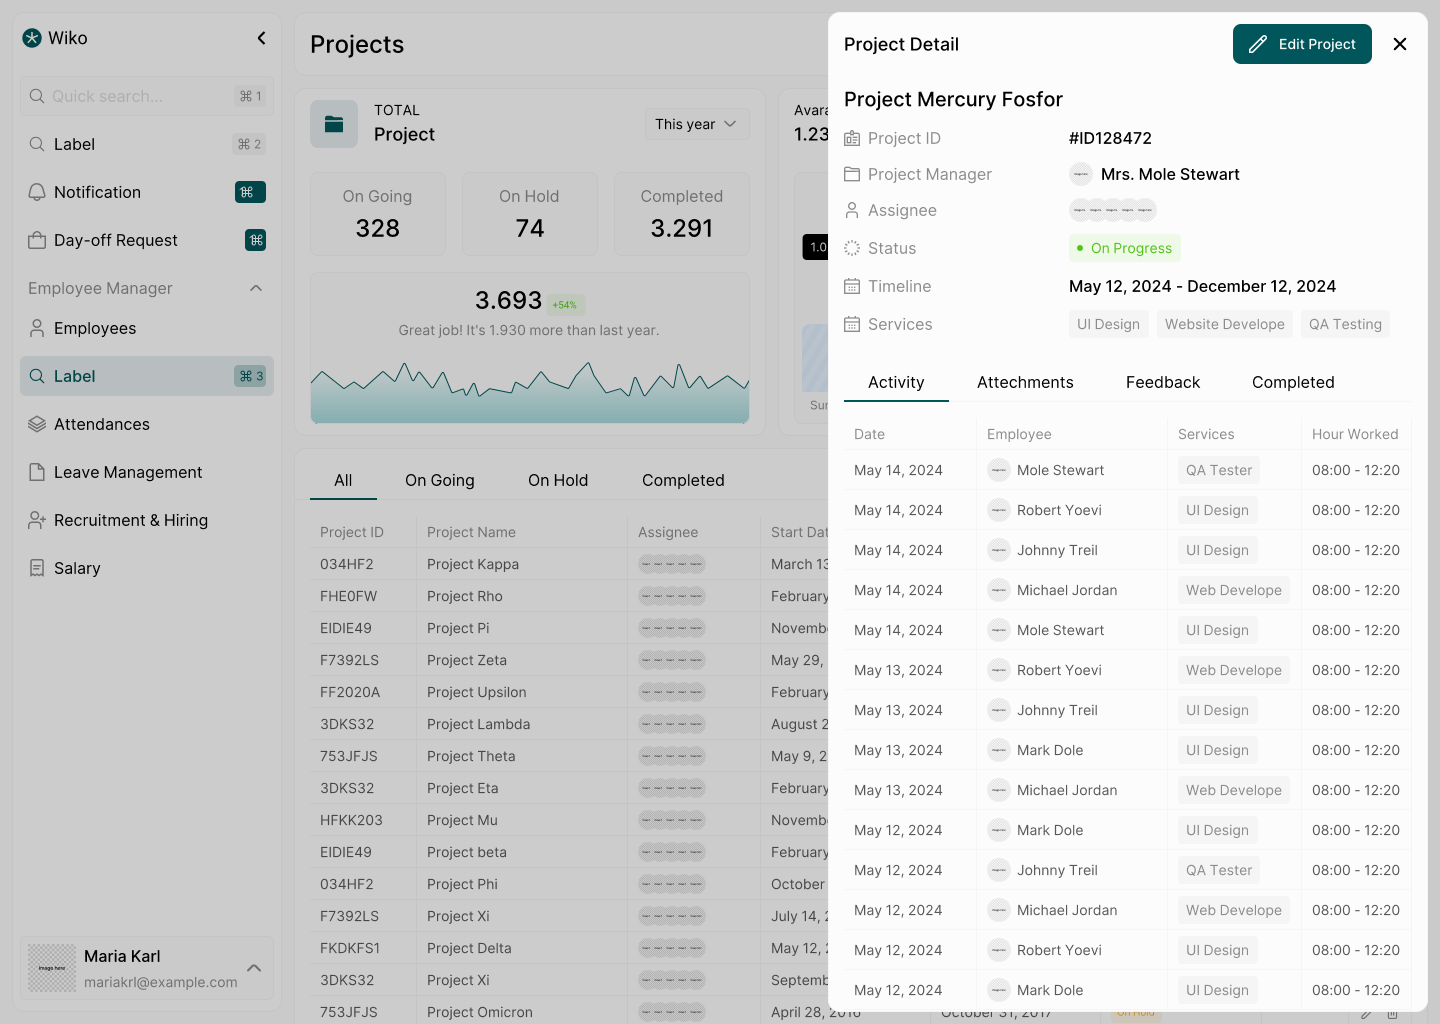This screenshot has height=1024, width=1440.
Task: Click the Total Project folder icon
Action: [334, 124]
